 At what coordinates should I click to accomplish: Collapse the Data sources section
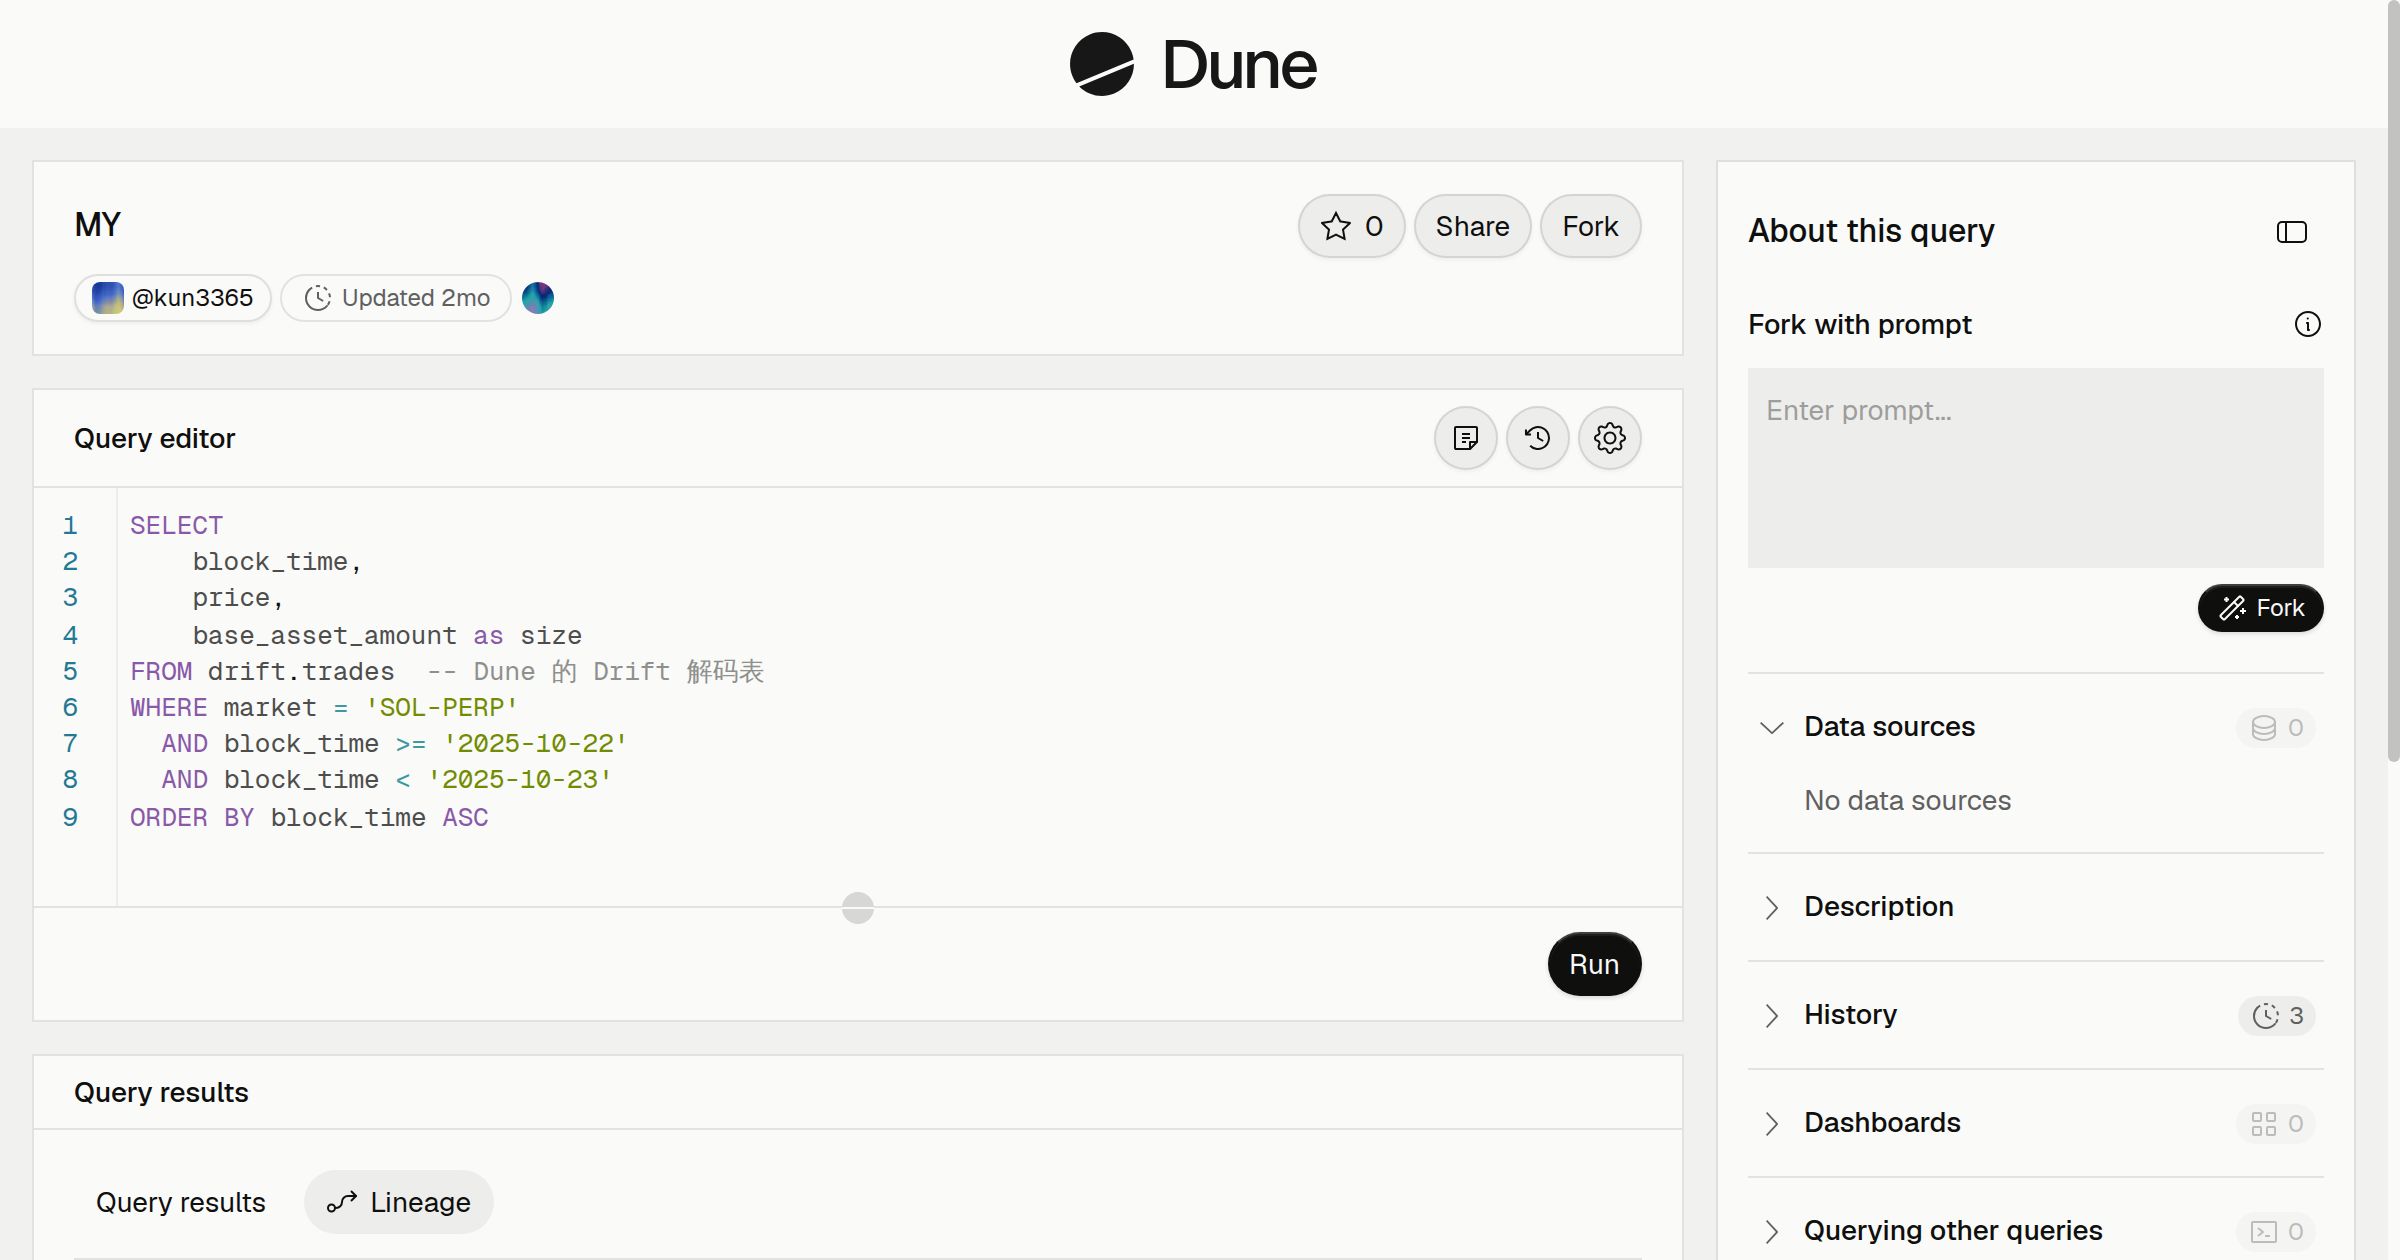coord(1771,727)
